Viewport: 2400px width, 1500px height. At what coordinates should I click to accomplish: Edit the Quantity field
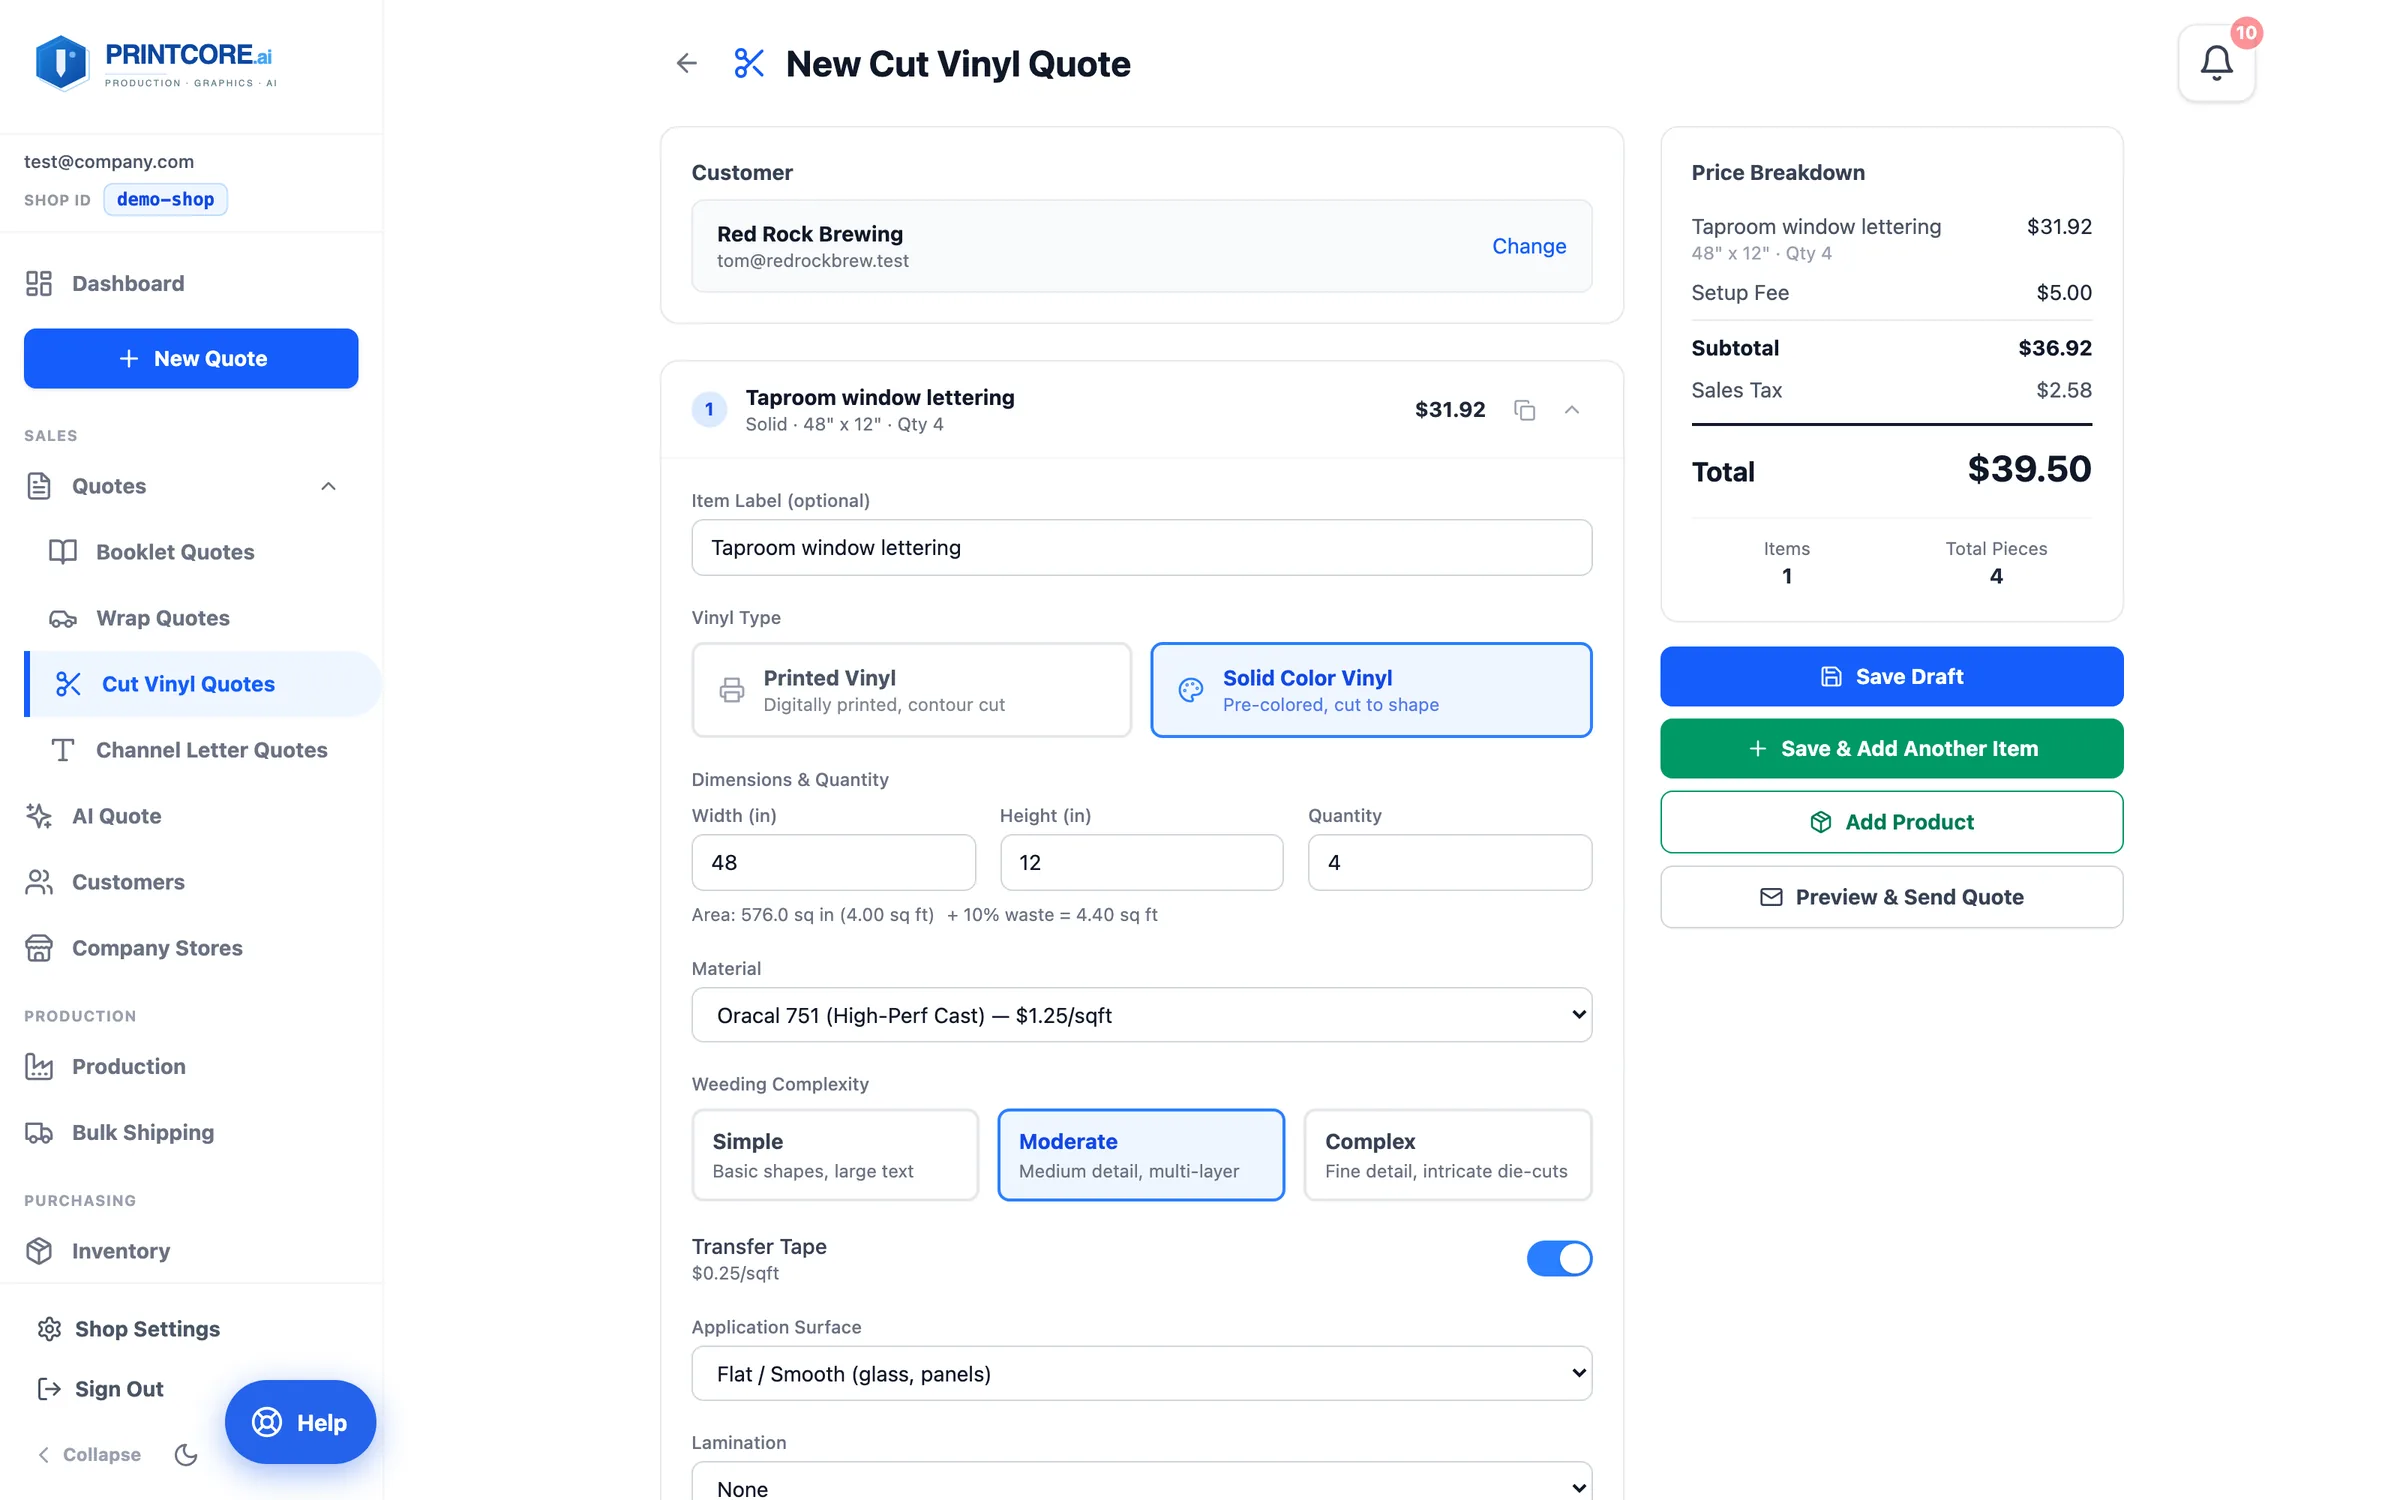(1450, 862)
